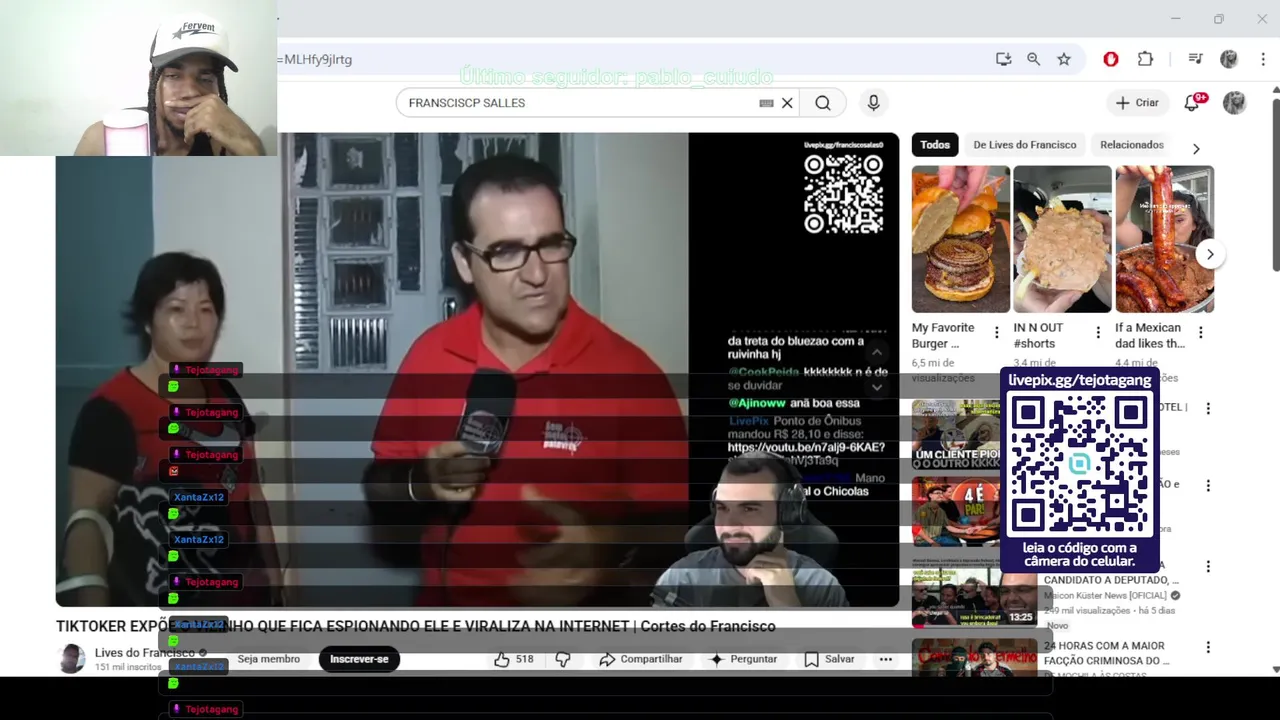Open the YouTube notifications bell
The width and height of the screenshot is (1280, 720).
pos(1192,102)
